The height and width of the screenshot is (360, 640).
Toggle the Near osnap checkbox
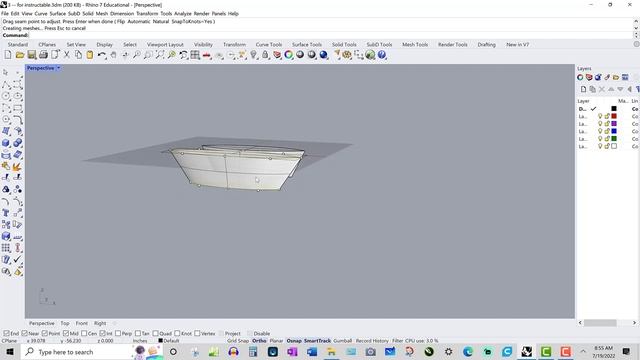coord(24,333)
